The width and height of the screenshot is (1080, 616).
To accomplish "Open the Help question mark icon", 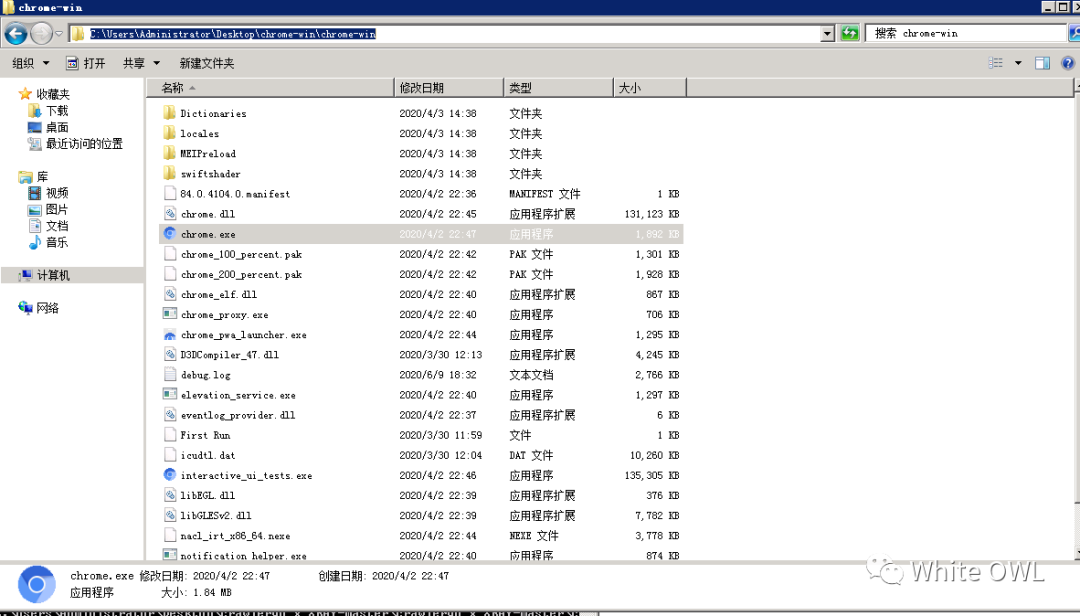I will point(1068,63).
